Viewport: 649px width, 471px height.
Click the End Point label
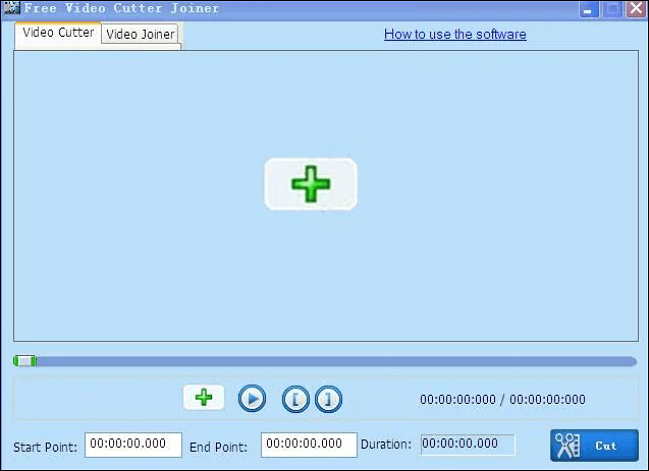218,447
